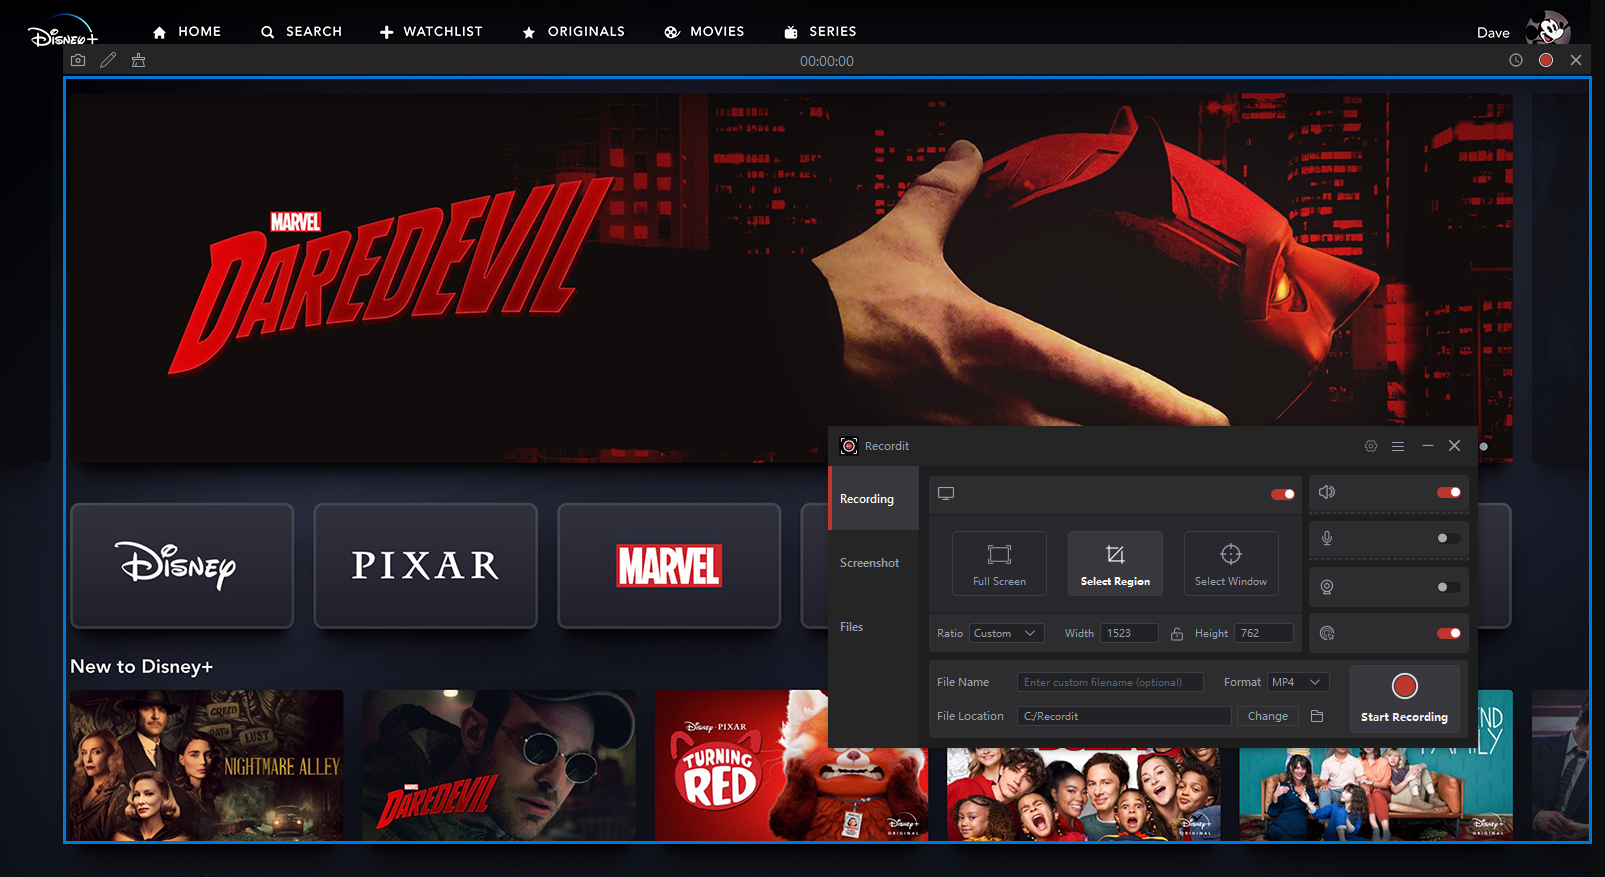Expand the Format MP4 dropdown

pyautogui.click(x=1298, y=682)
